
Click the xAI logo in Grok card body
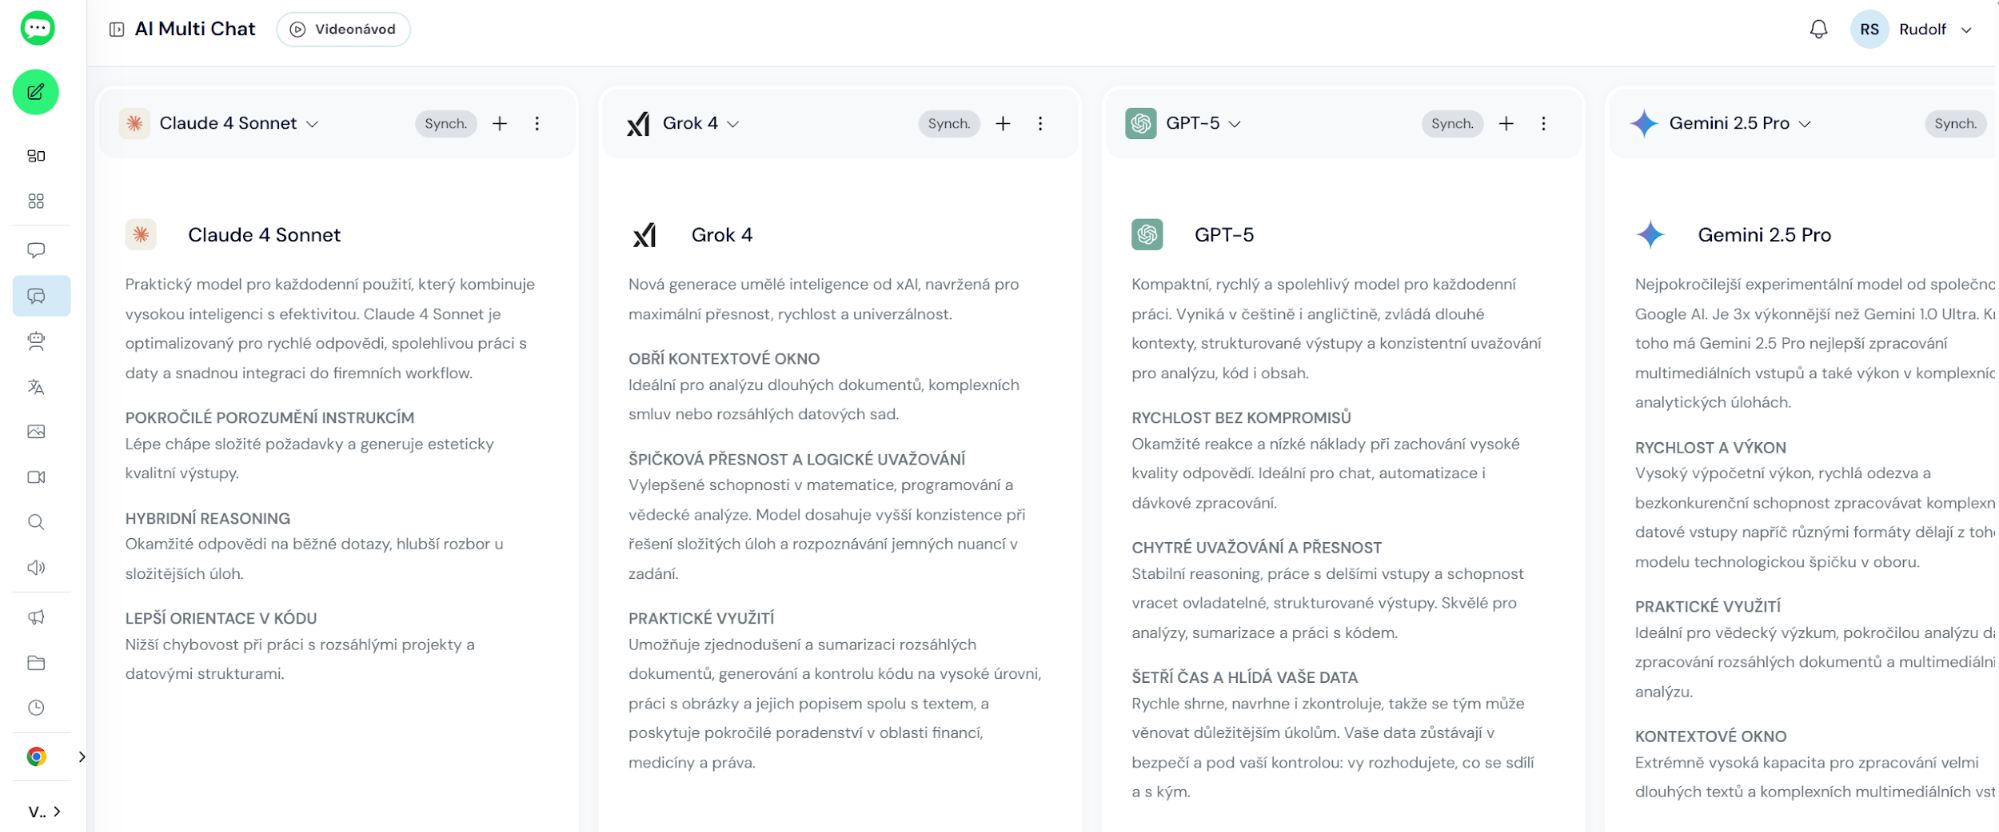point(644,235)
